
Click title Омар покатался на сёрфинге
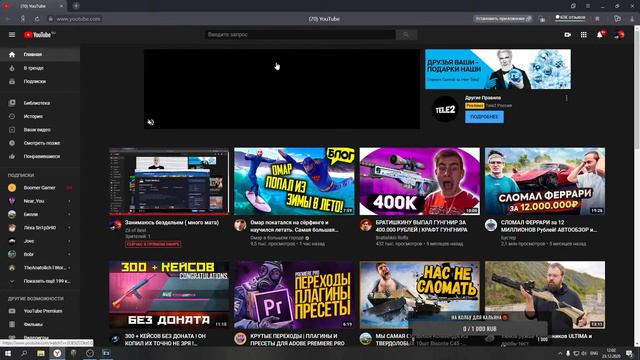[294, 226]
